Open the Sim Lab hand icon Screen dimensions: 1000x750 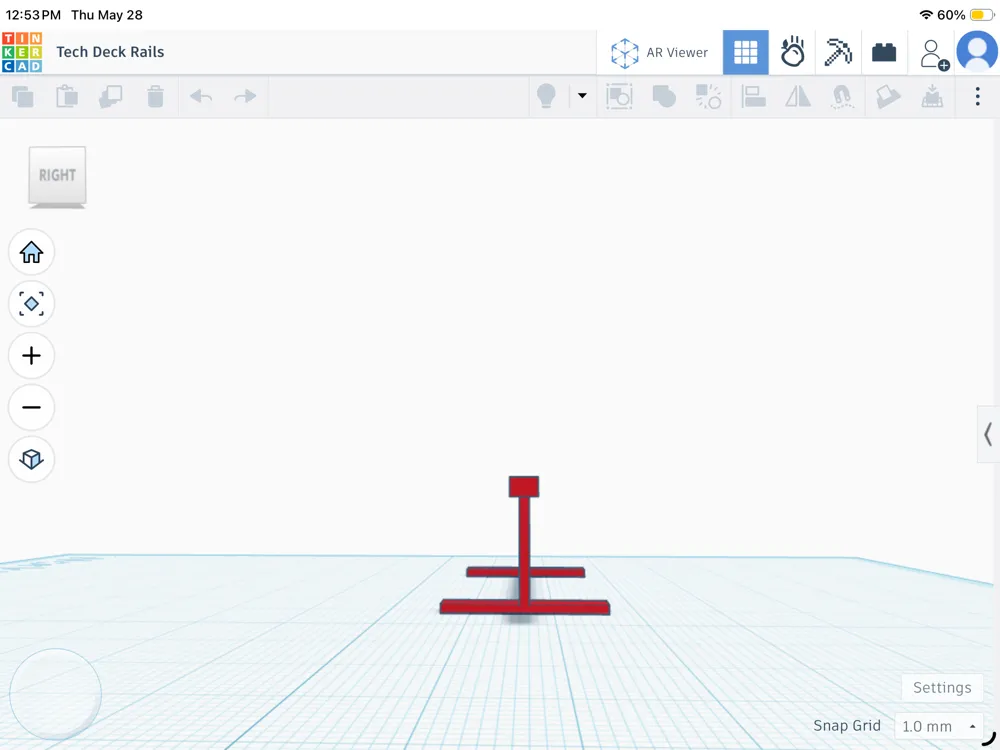click(792, 52)
